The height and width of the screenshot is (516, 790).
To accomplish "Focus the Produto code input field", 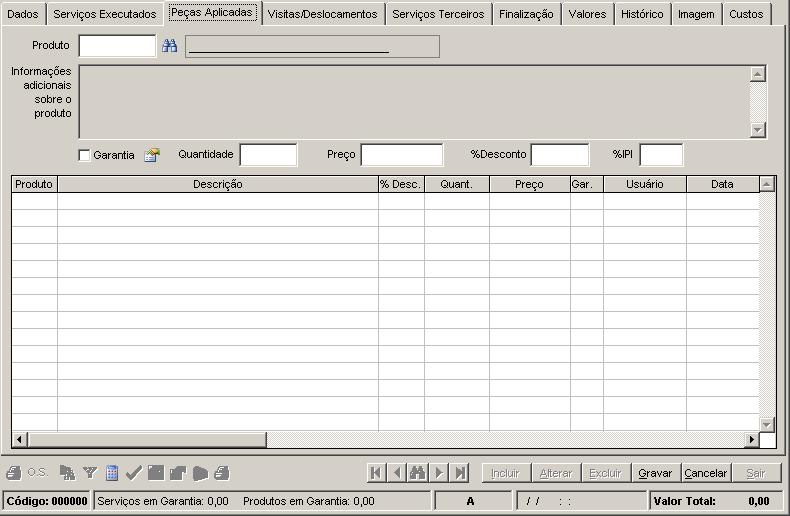I will (x=117, y=46).
